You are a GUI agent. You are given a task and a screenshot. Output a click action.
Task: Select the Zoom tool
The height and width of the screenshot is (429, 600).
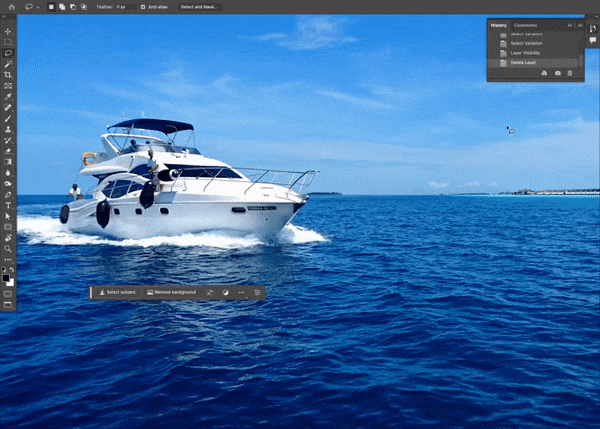[8, 249]
